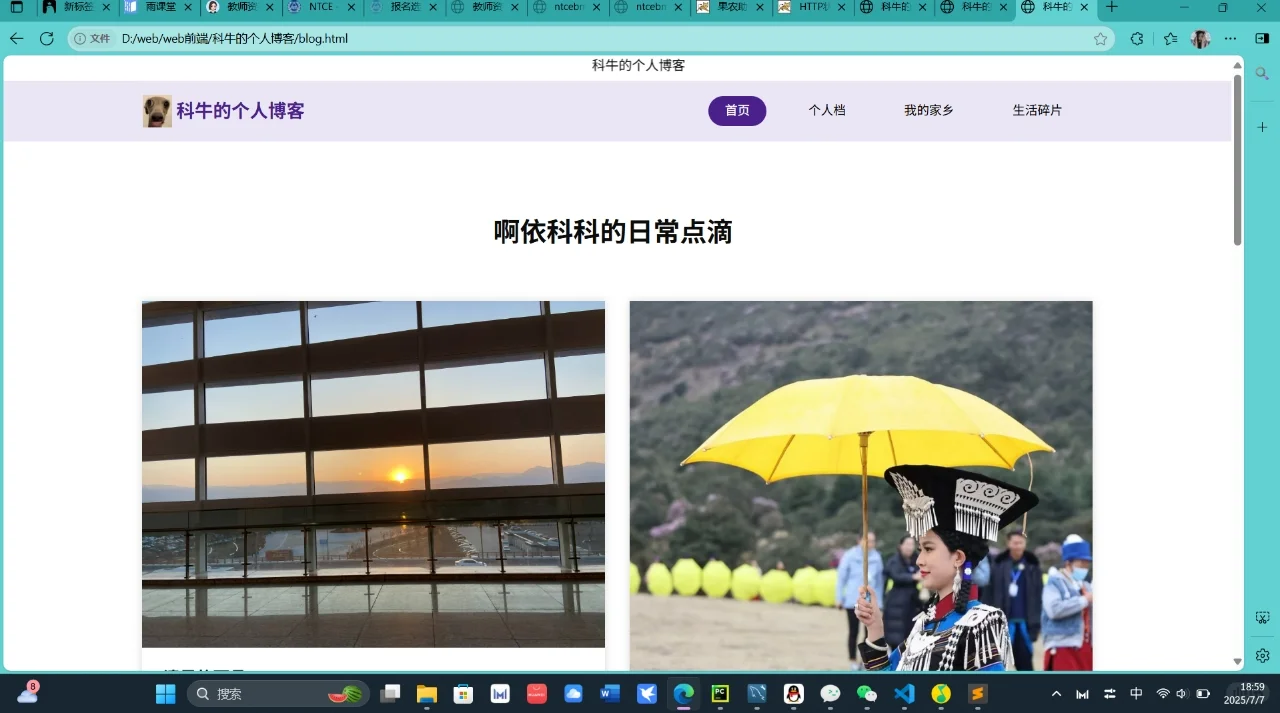The height and width of the screenshot is (713, 1280).
Task: Switch to the HTTP browser tab
Action: click(807, 7)
